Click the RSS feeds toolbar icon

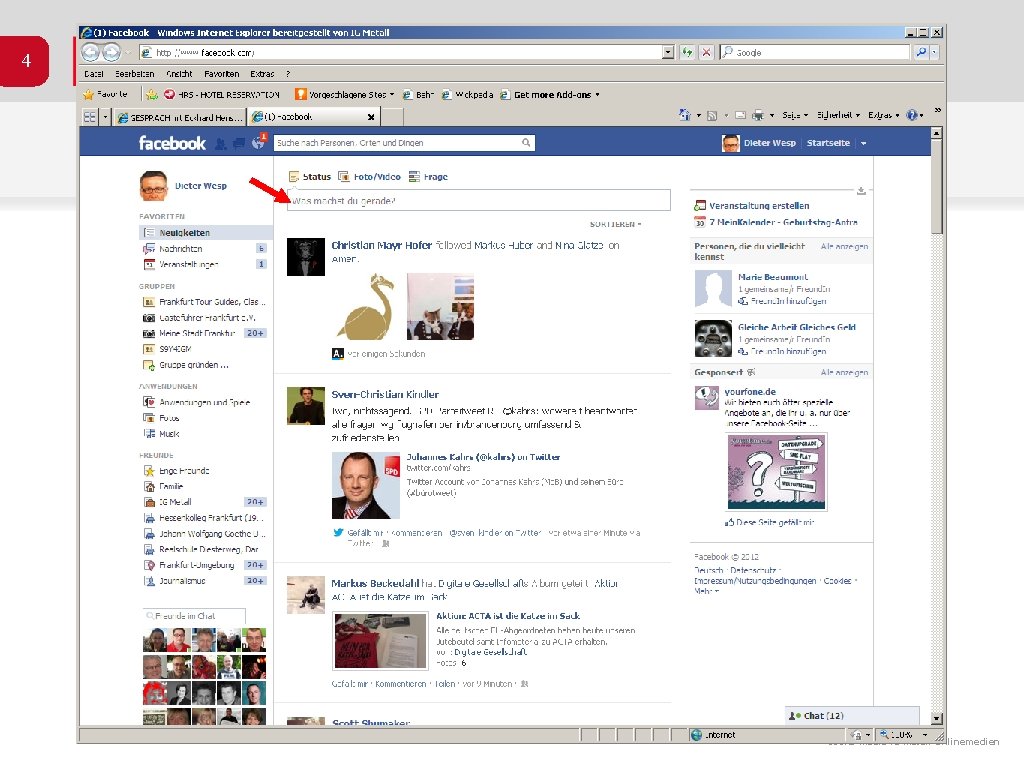coord(712,116)
